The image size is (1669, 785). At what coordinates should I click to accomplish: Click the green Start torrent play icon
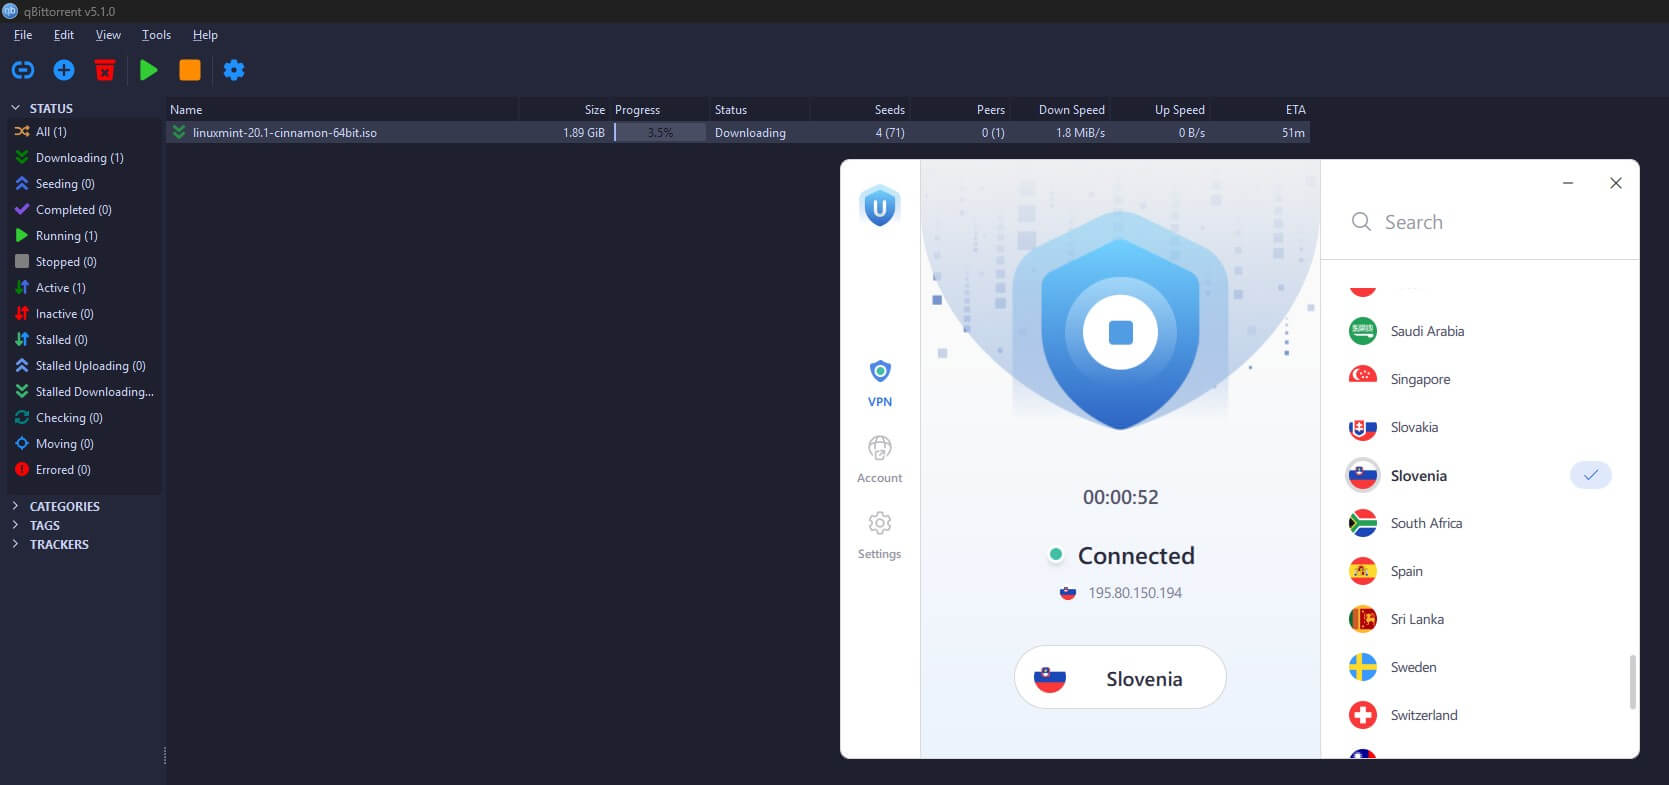pyautogui.click(x=149, y=70)
